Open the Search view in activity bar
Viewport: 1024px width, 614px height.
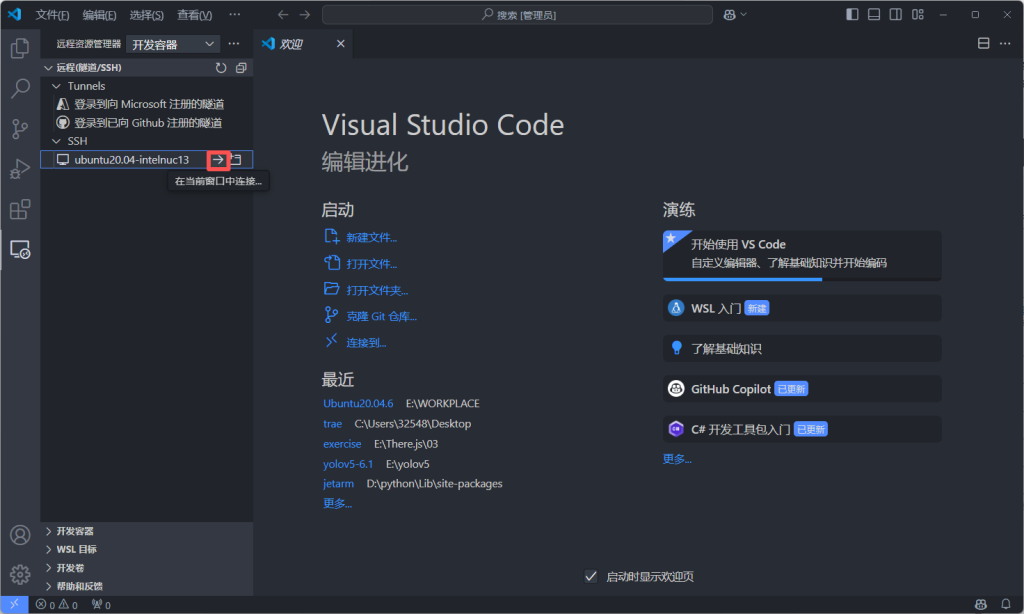tap(19, 89)
